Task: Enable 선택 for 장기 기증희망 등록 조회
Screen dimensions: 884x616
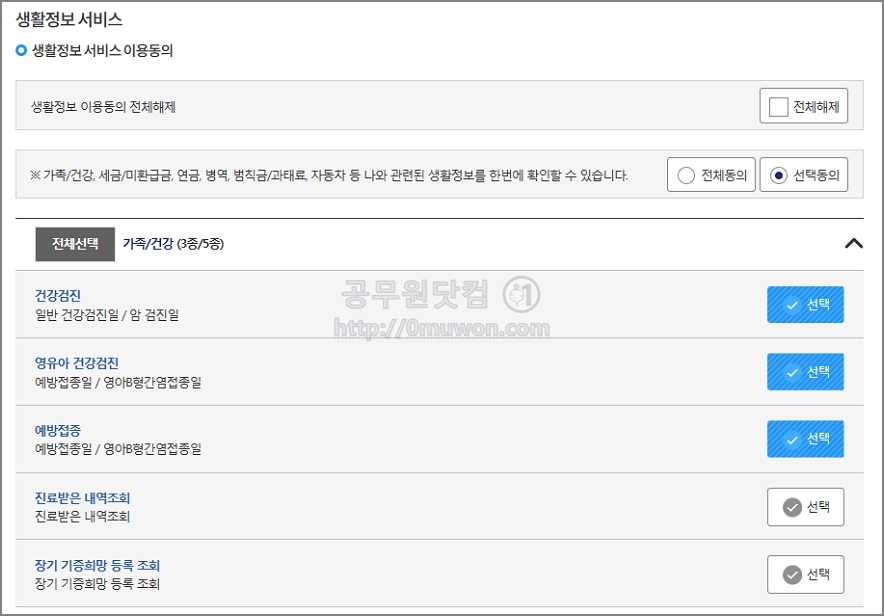Action: click(x=805, y=574)
